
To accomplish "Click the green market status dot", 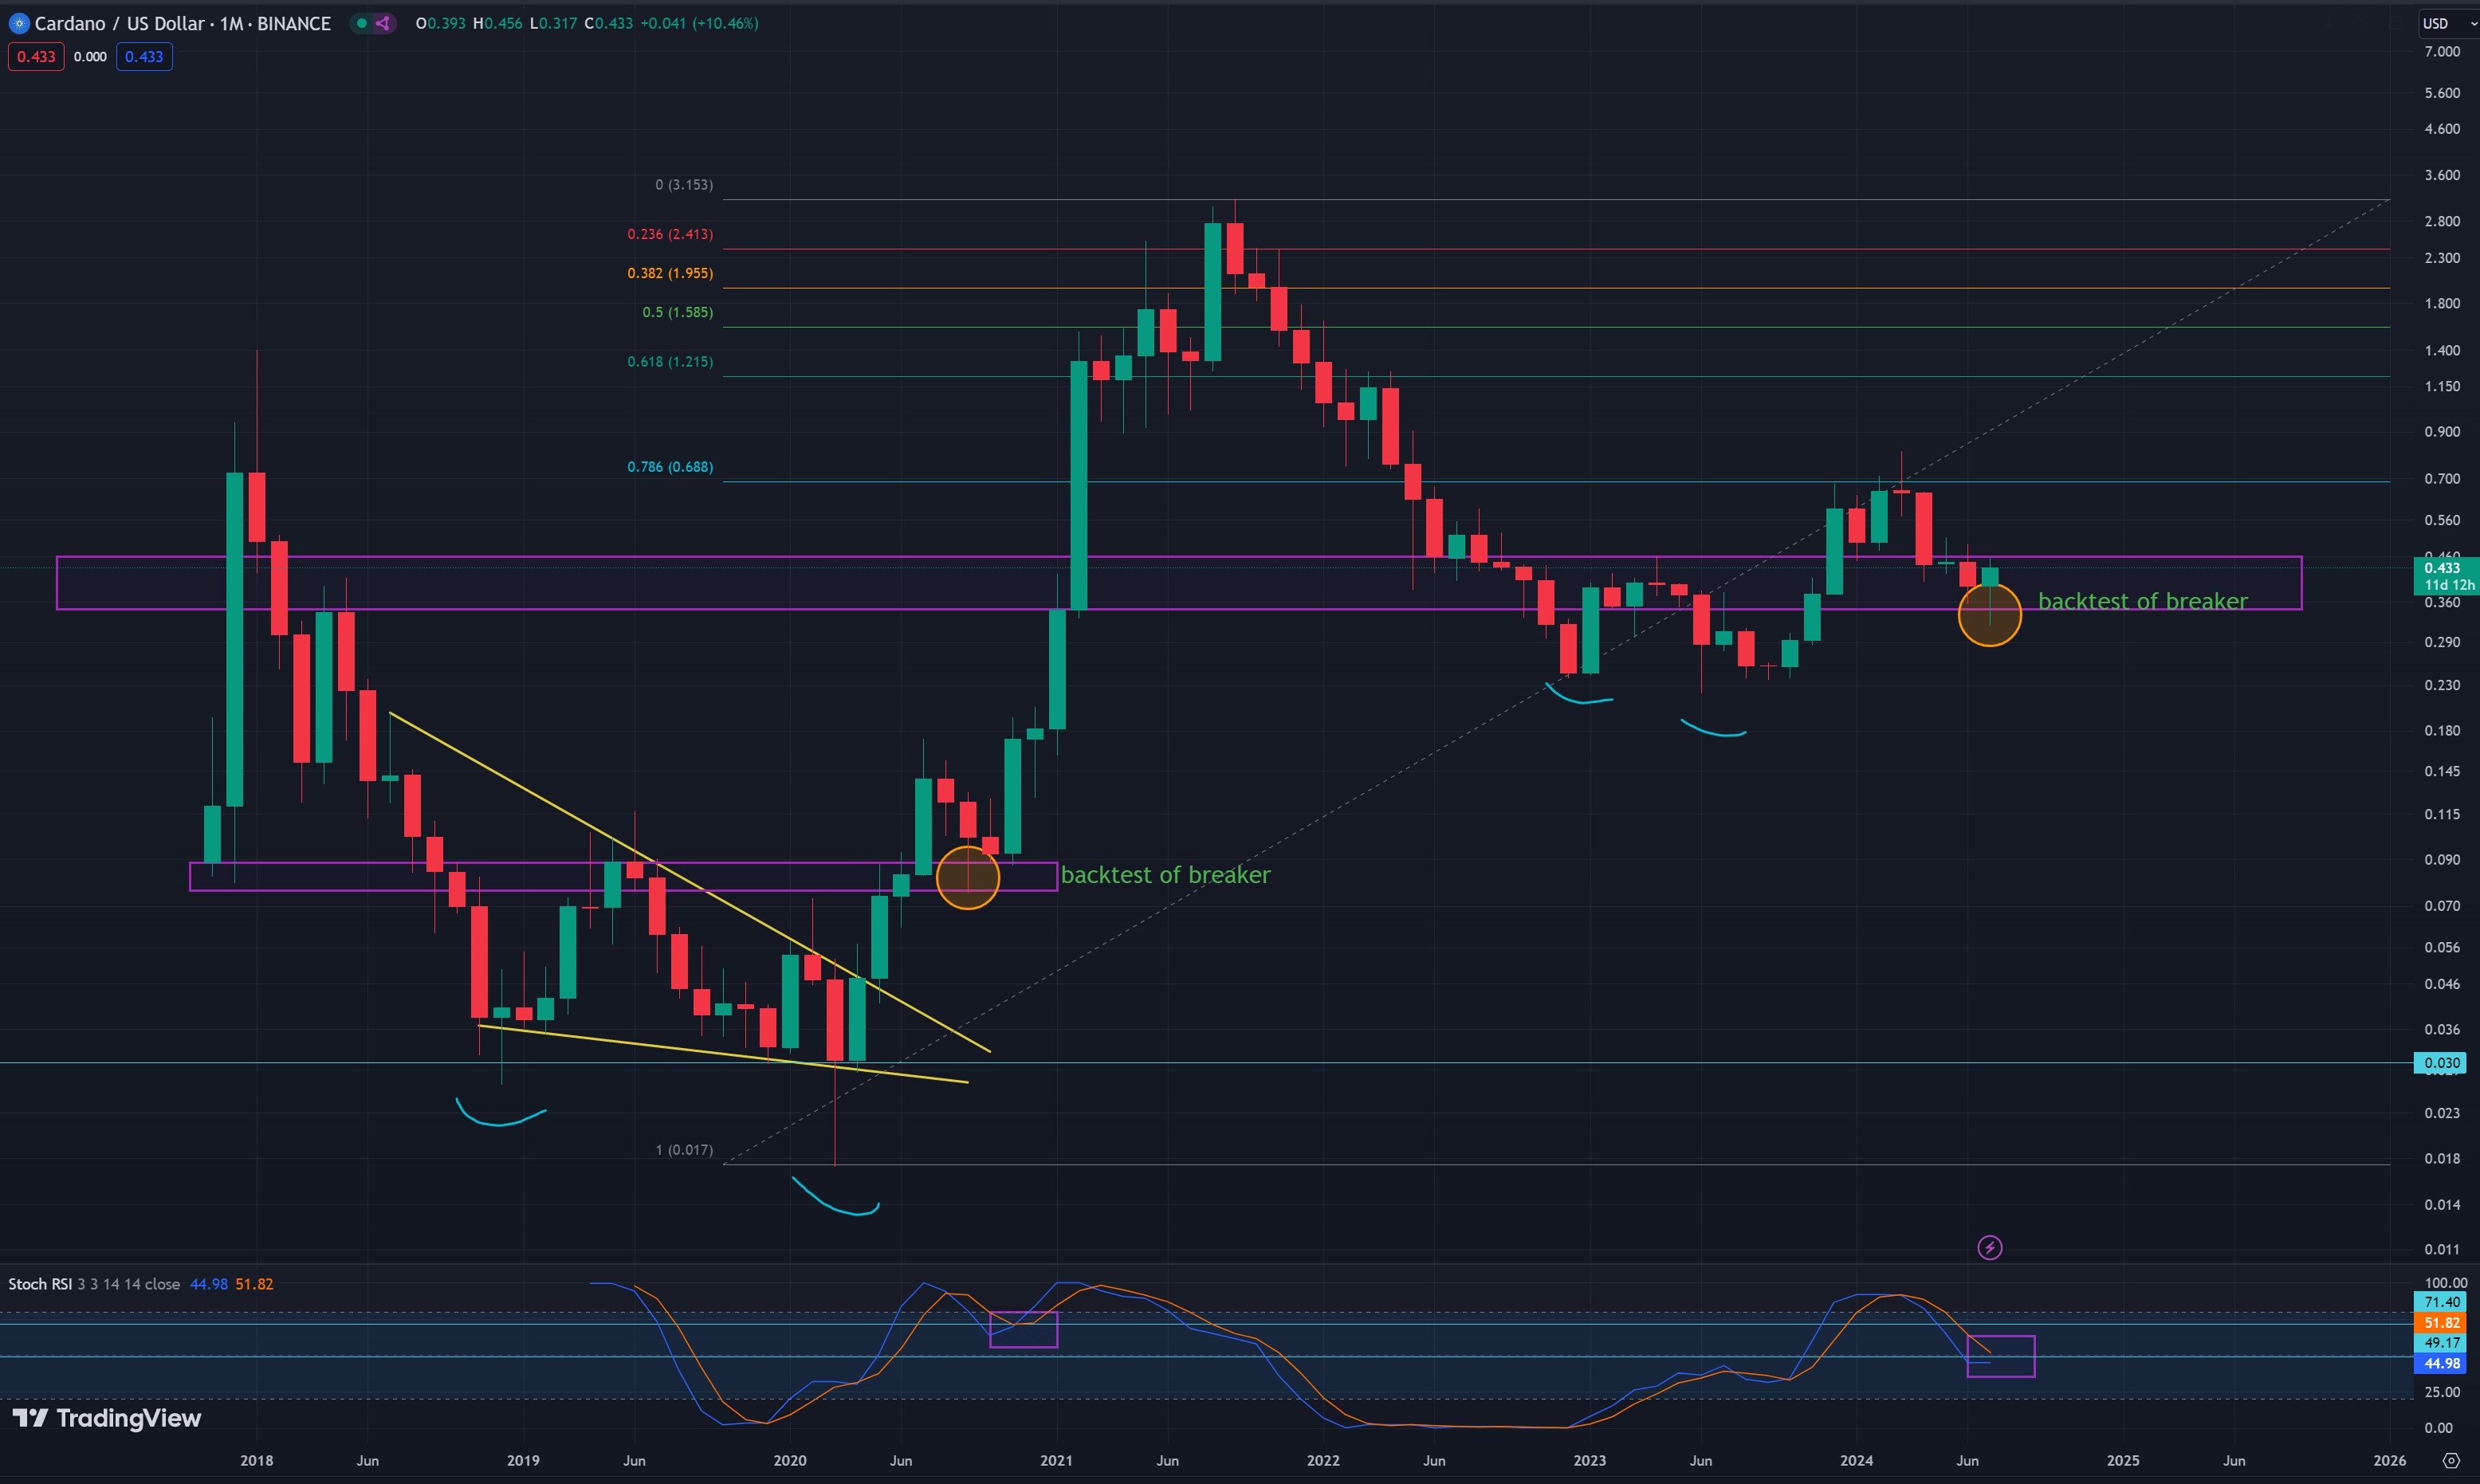I will tap(362, 23).
